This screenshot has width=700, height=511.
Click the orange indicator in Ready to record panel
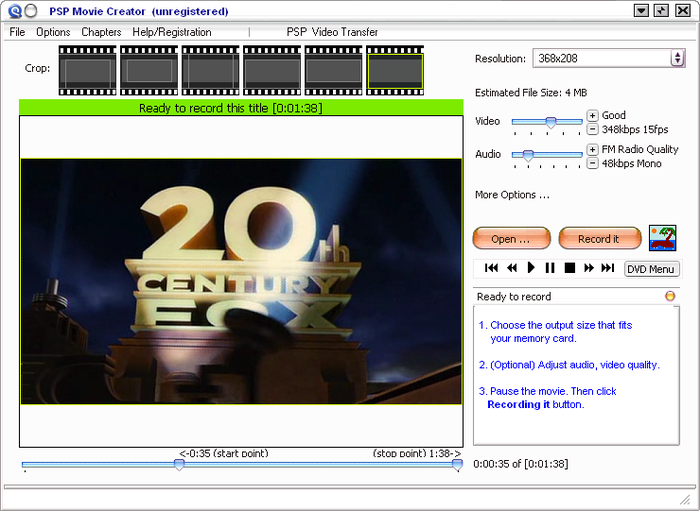670,296
